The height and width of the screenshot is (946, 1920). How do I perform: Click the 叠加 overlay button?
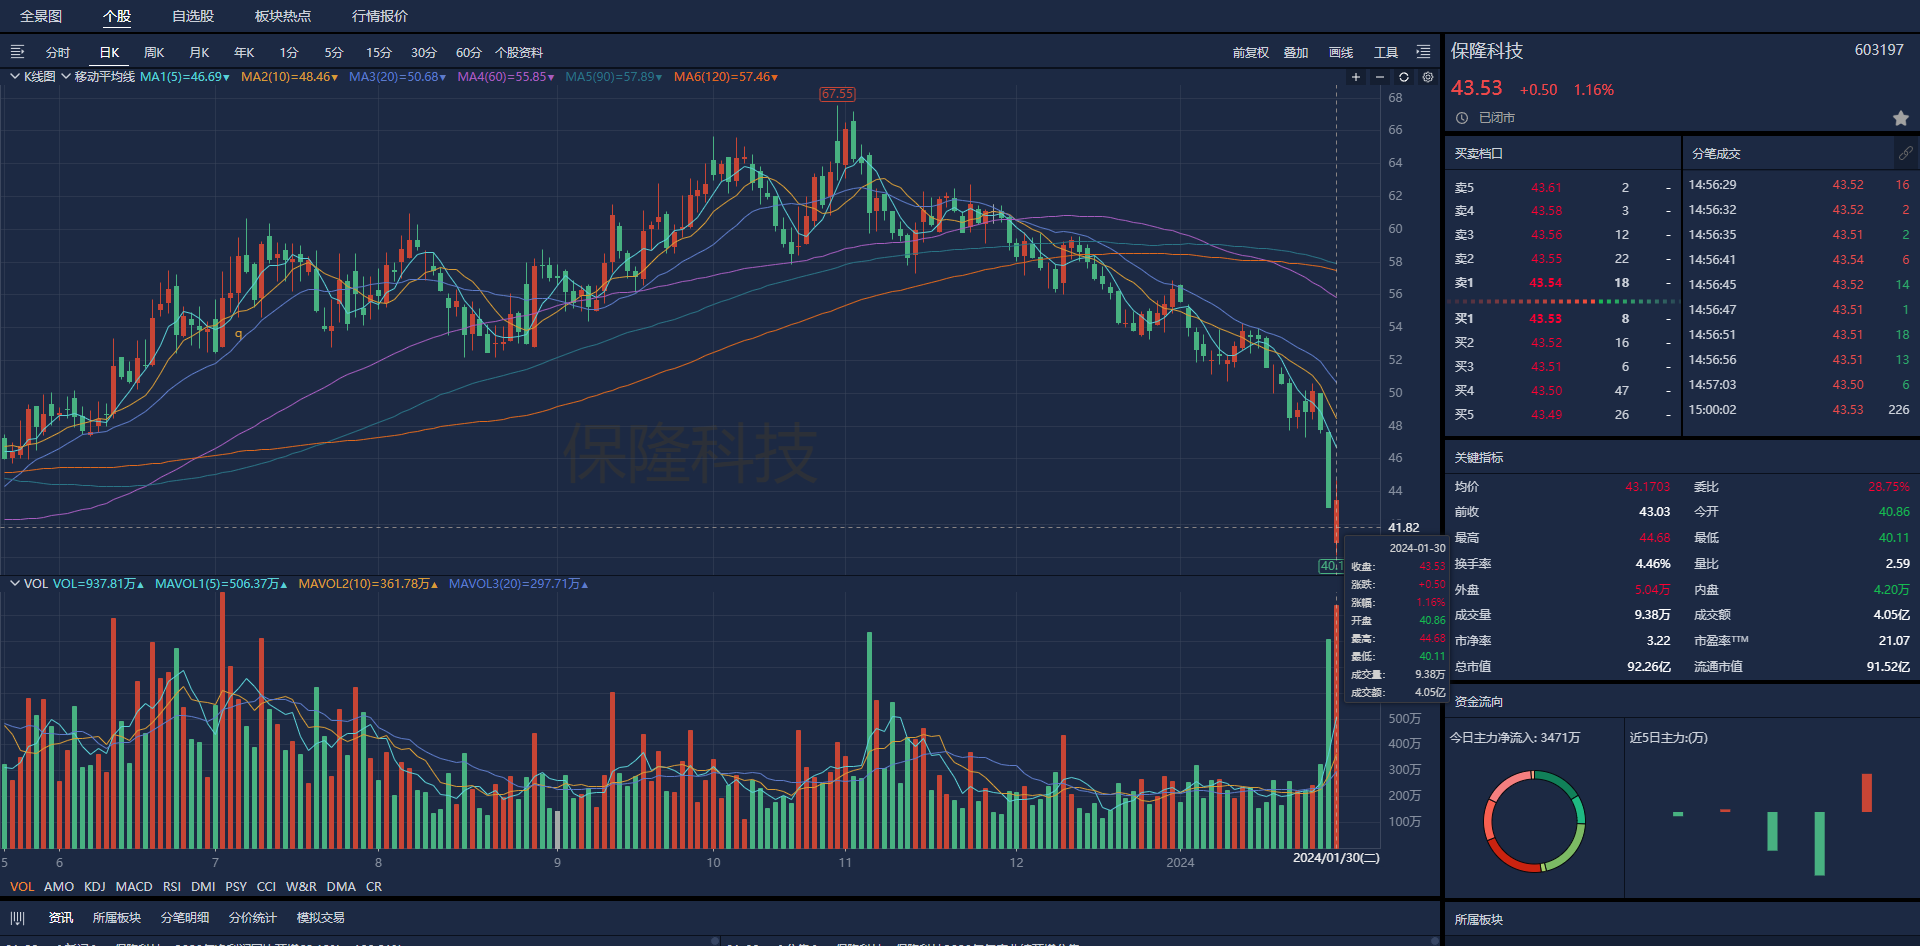click(1296, 53)
